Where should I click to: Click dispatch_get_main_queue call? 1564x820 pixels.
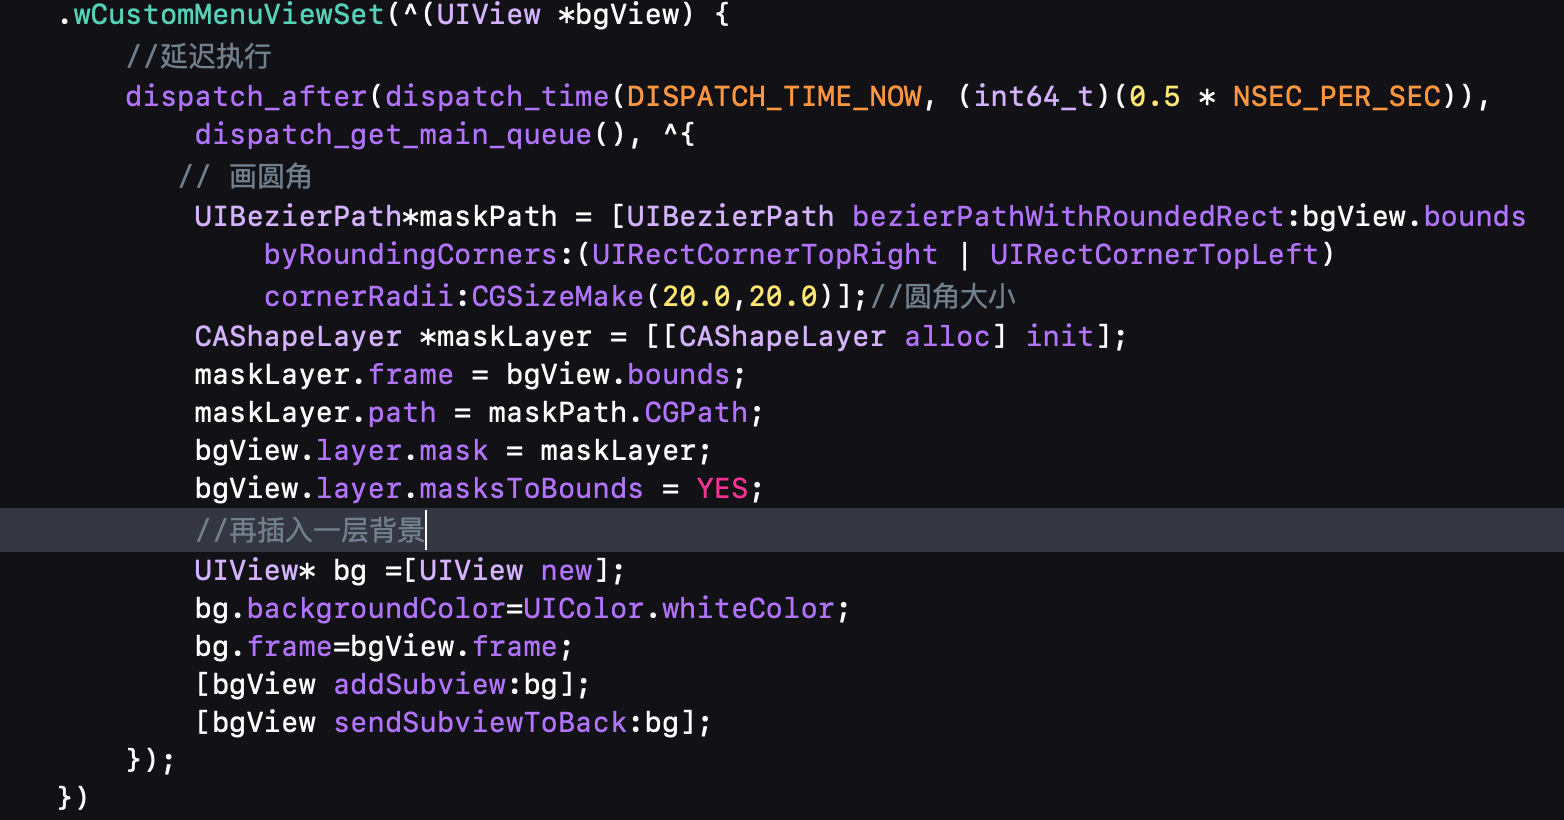pyautogui.click(x=392, y=135)
